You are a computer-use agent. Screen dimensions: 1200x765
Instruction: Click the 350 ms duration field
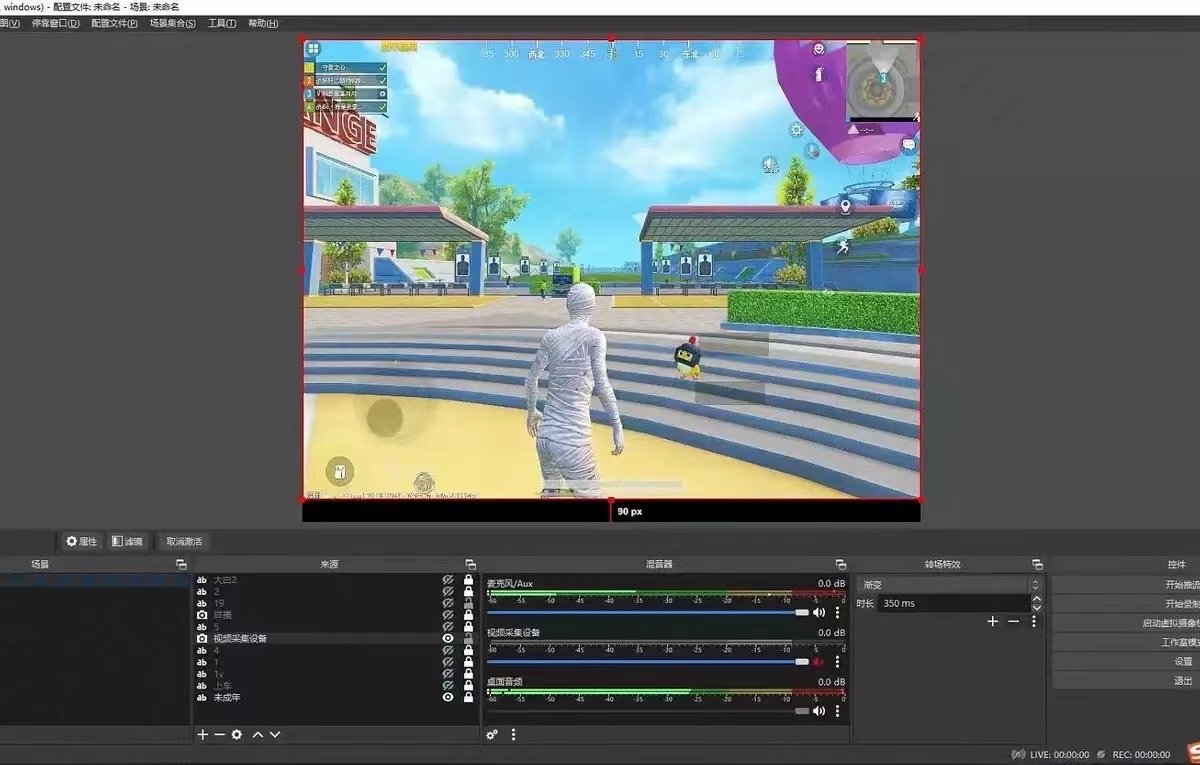(955, 604)
